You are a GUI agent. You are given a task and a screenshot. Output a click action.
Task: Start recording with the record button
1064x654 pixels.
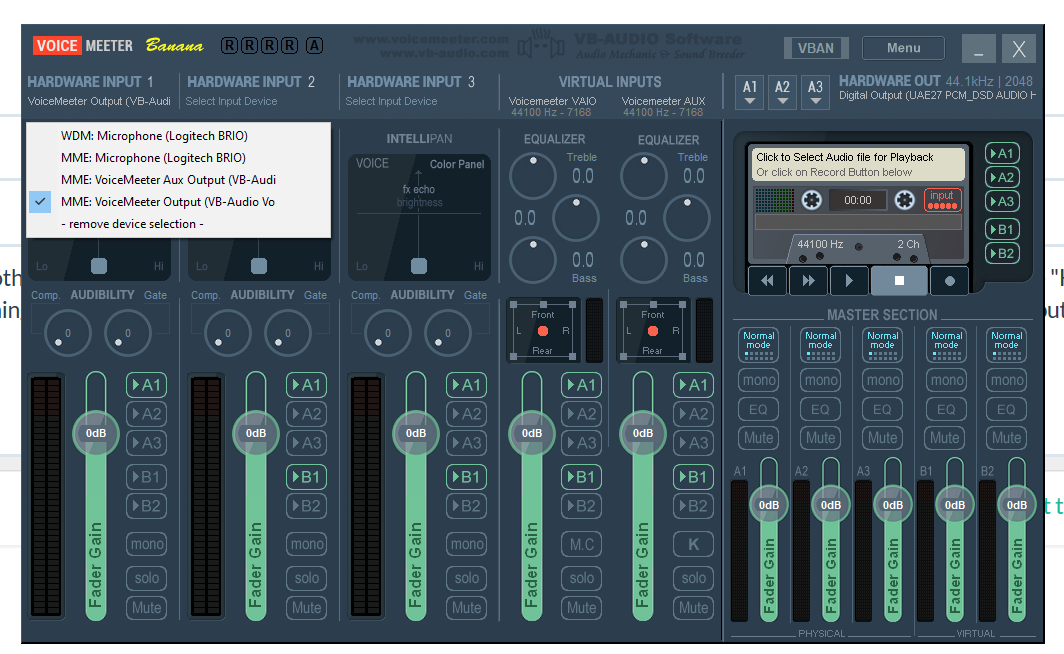click(949, 280)
